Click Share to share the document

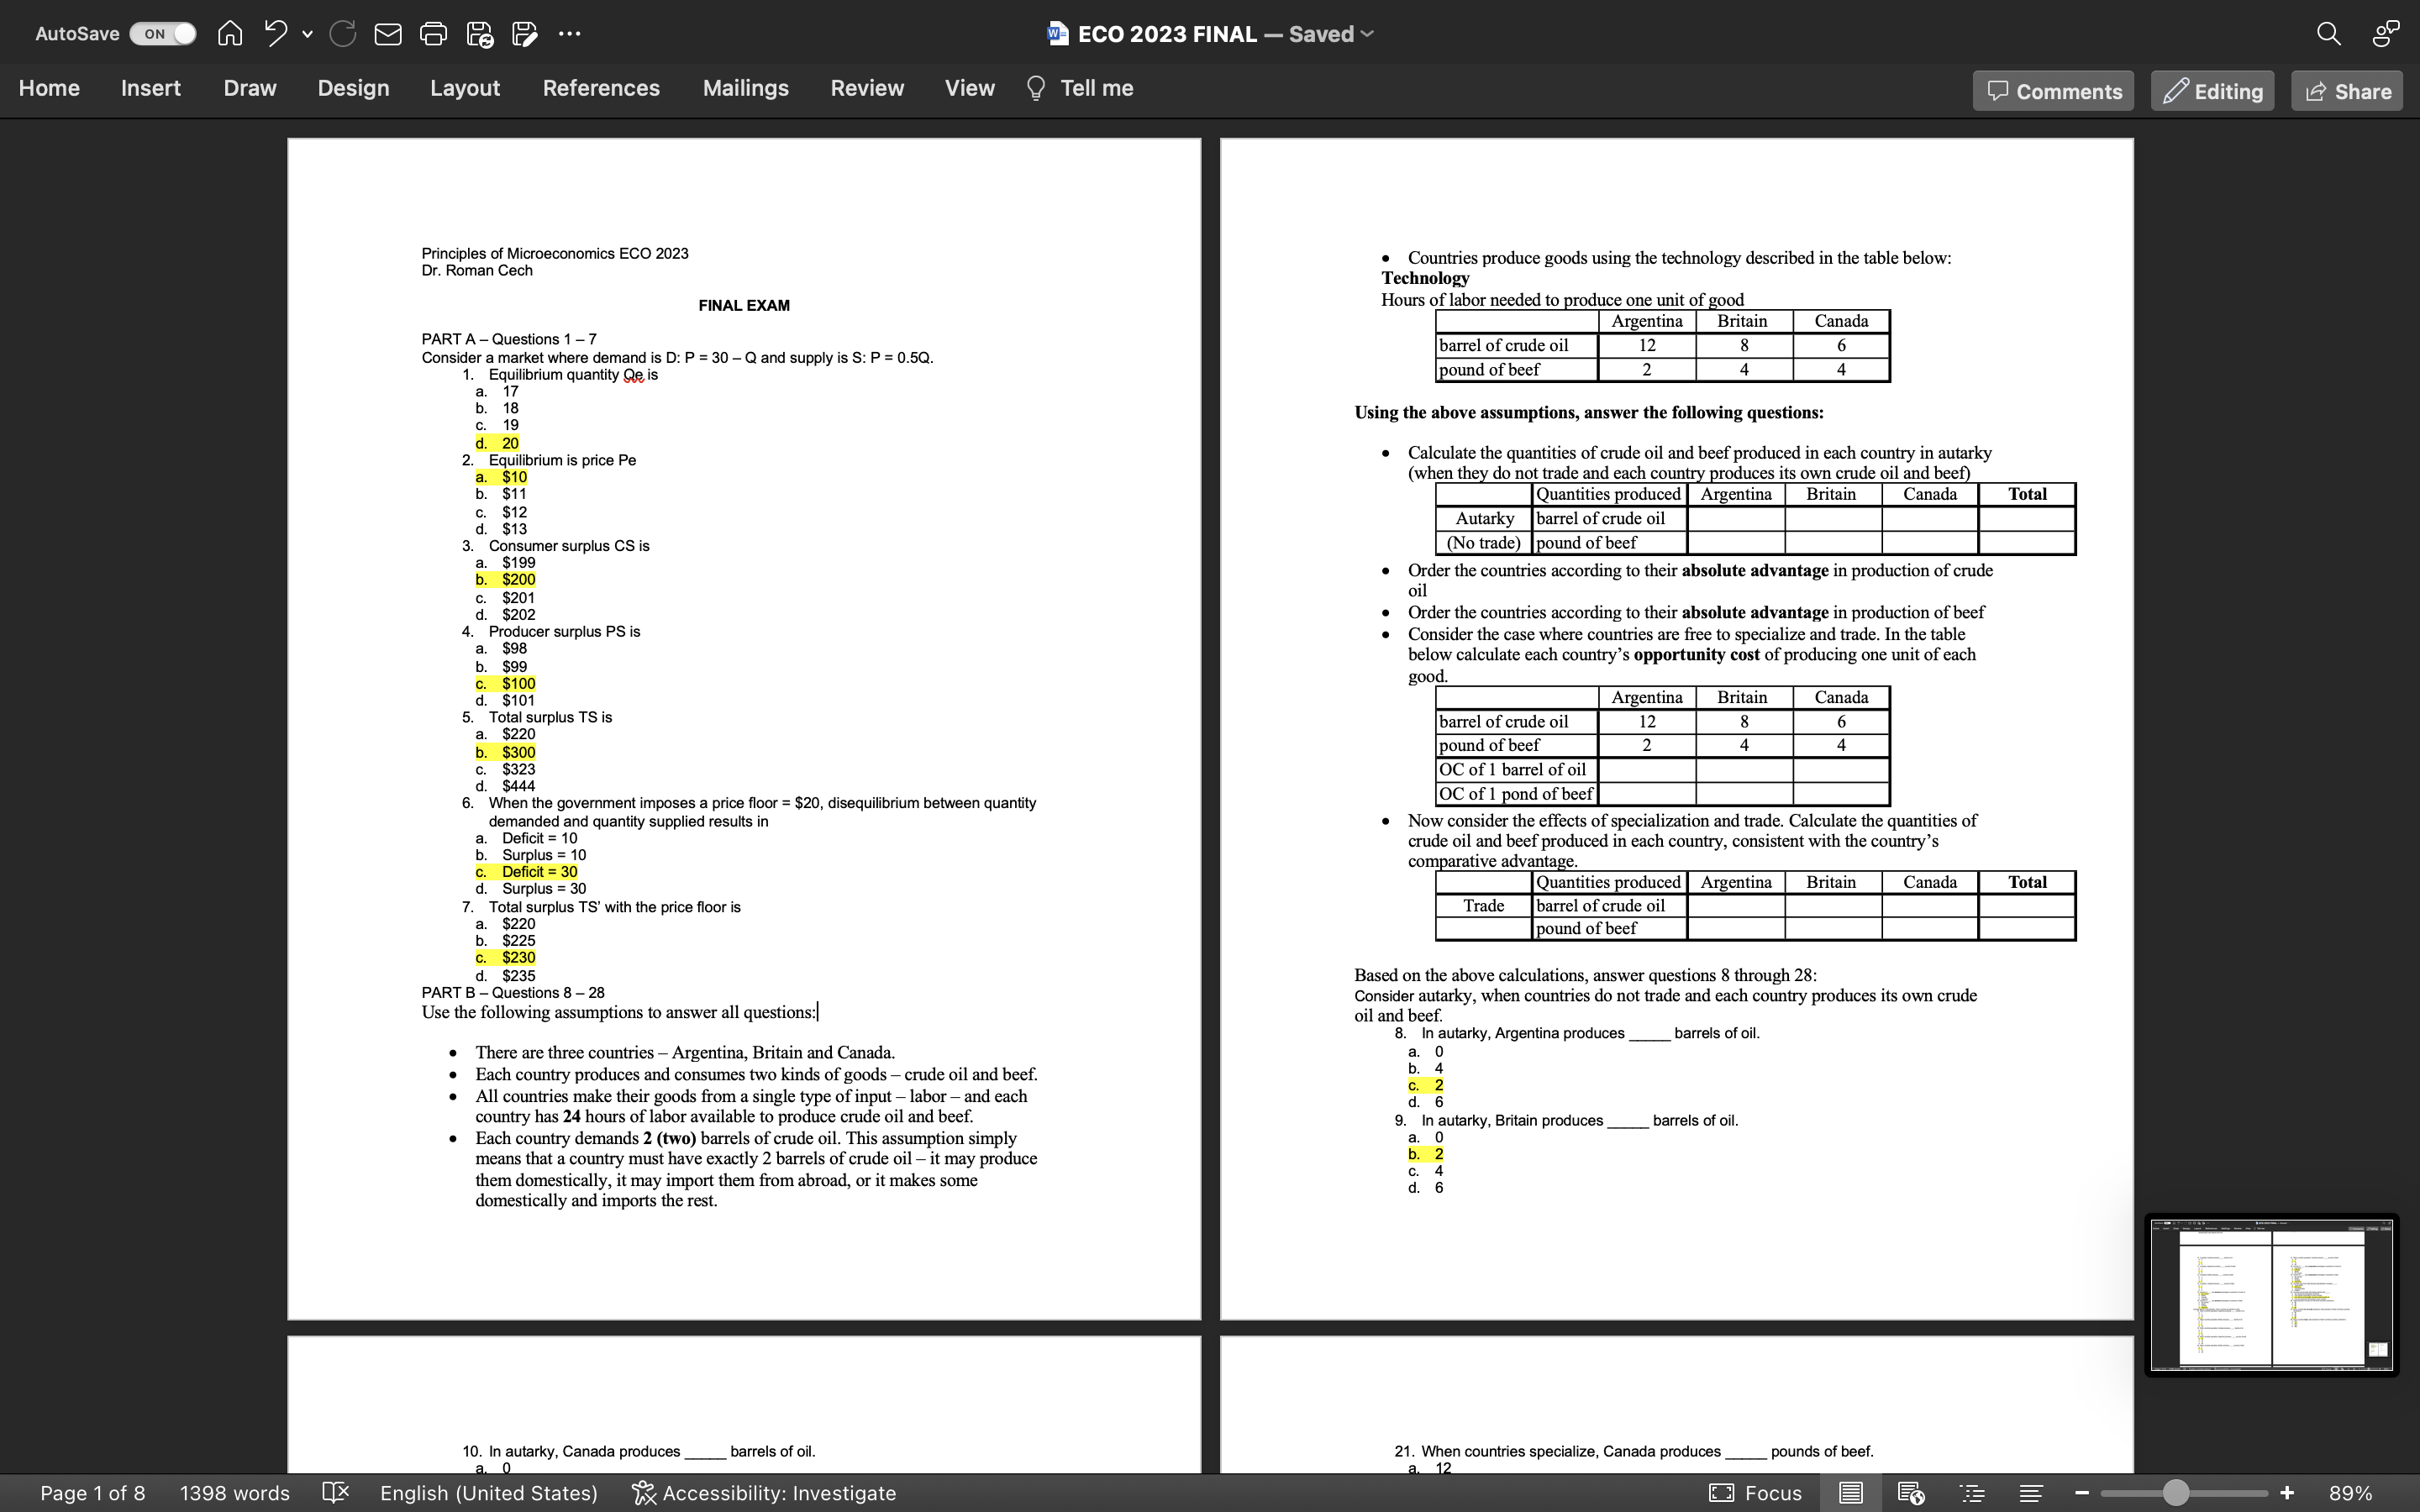(x=2345, y=90)
